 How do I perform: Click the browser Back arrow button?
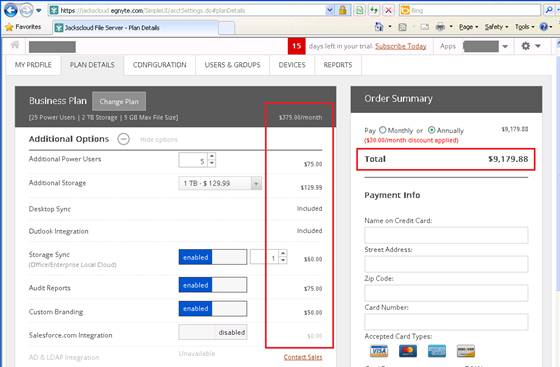(10, 10)
